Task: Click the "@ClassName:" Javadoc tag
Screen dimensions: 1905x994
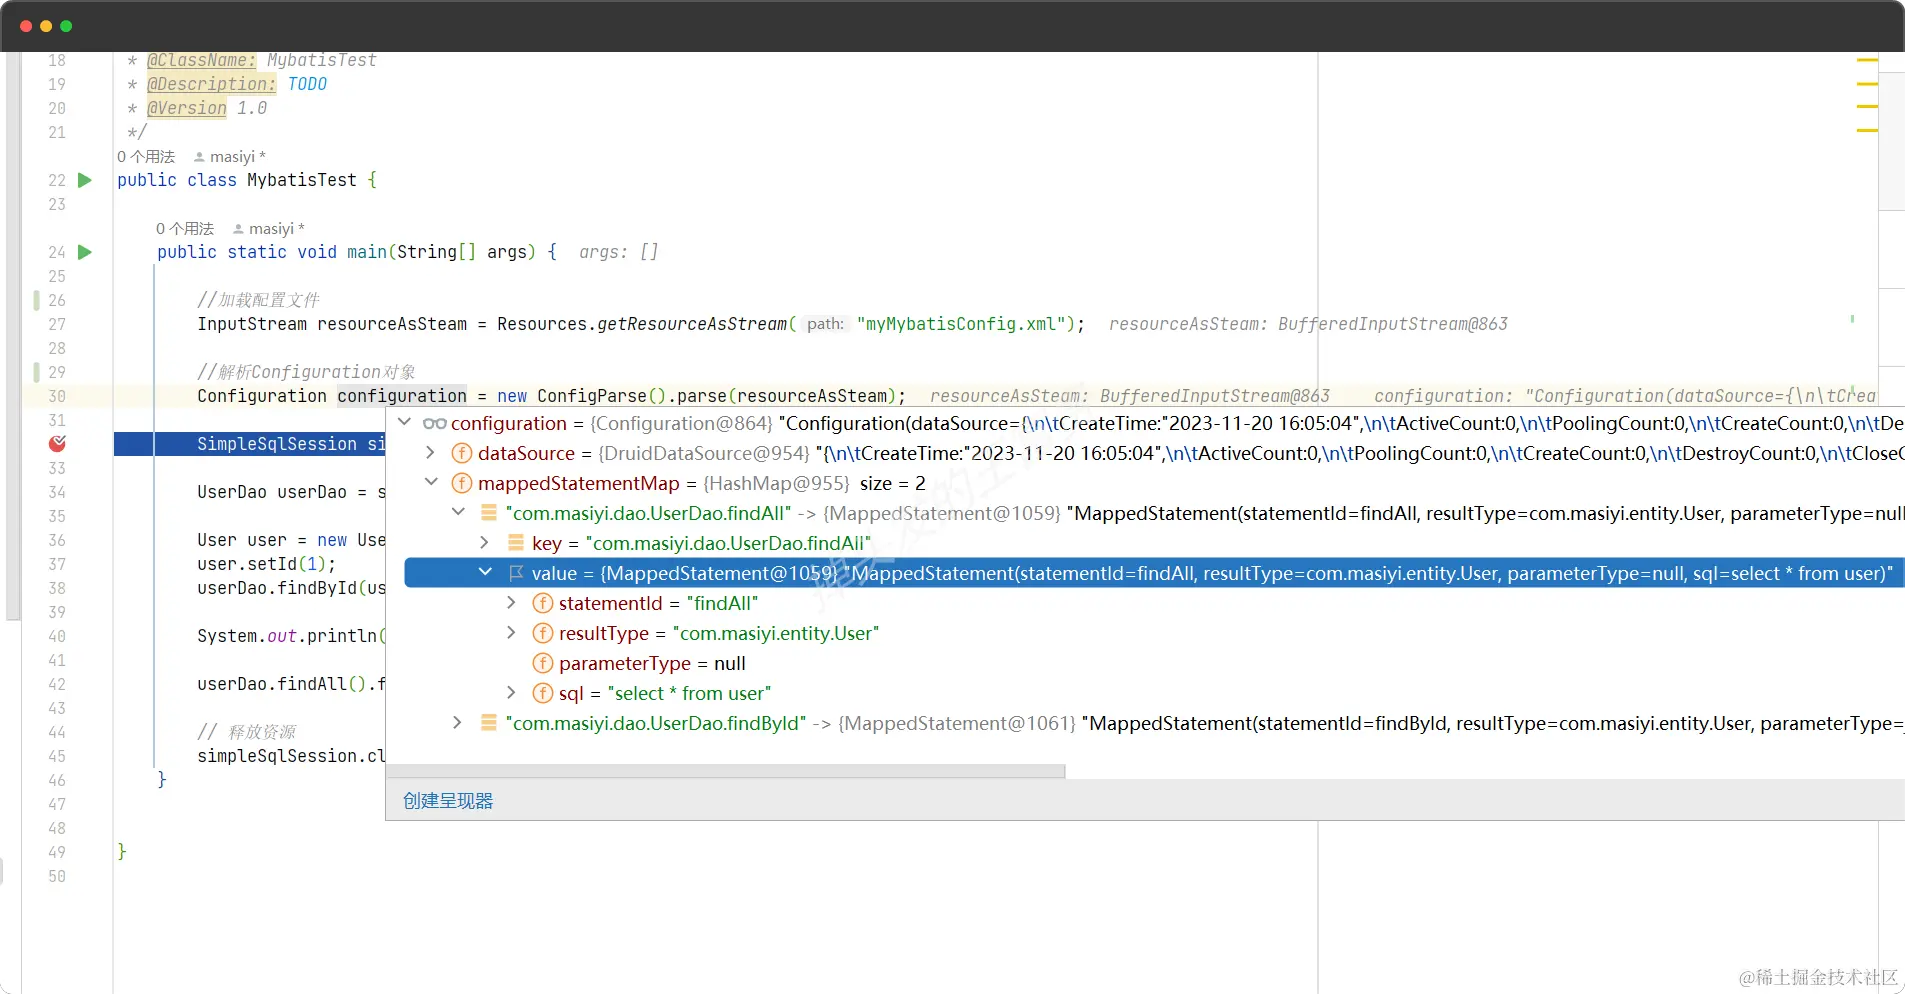Action: [x=202, y=60]
